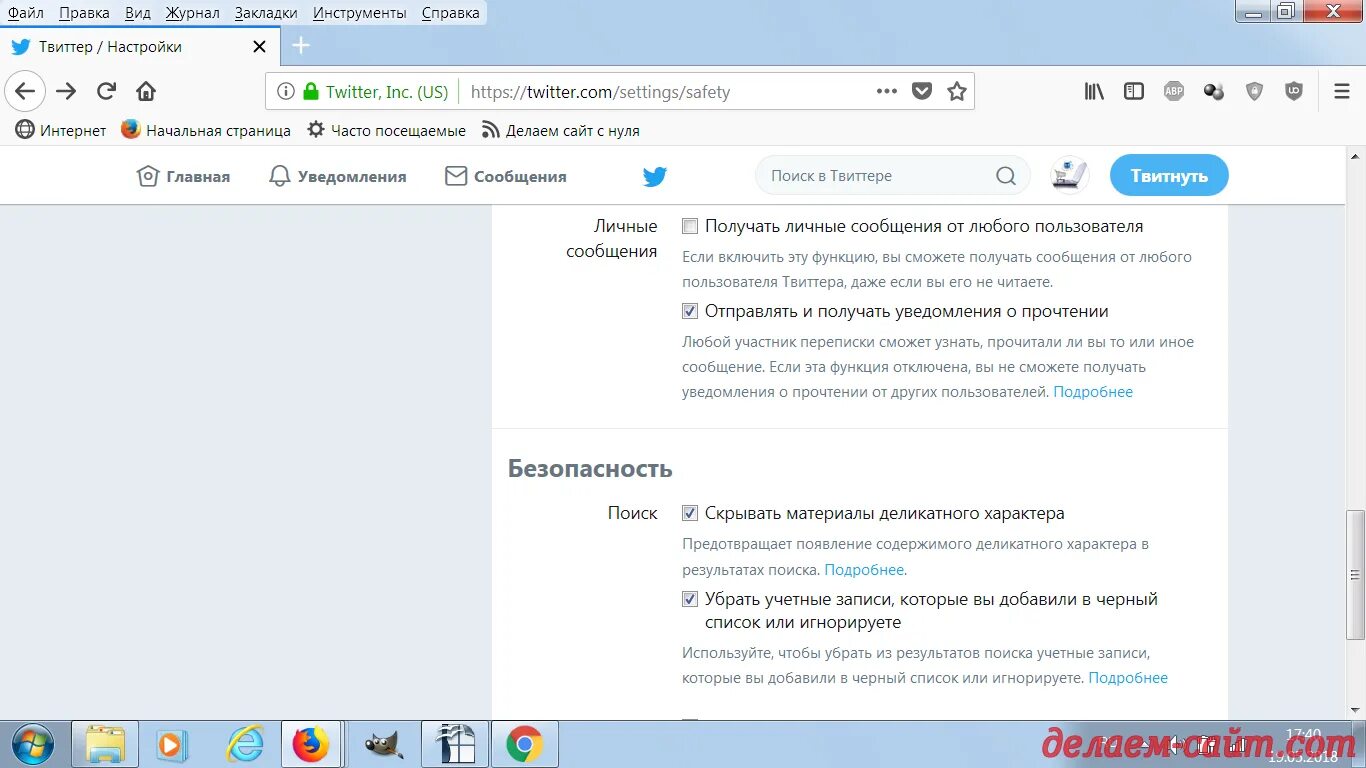
Task: Open the Windows Start button
Action: (x=33, y=744)
